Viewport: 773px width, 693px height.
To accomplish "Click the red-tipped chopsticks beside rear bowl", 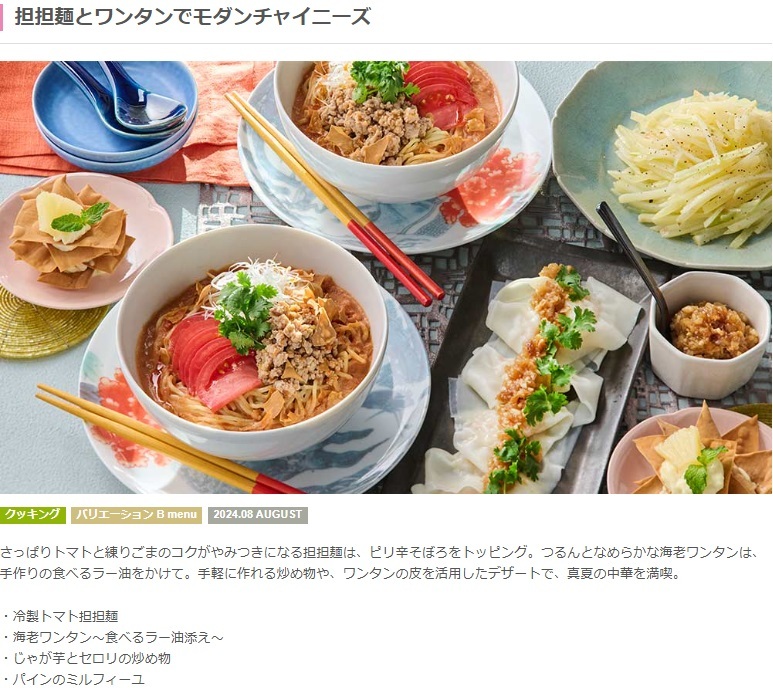I will (x=335, y=197).
